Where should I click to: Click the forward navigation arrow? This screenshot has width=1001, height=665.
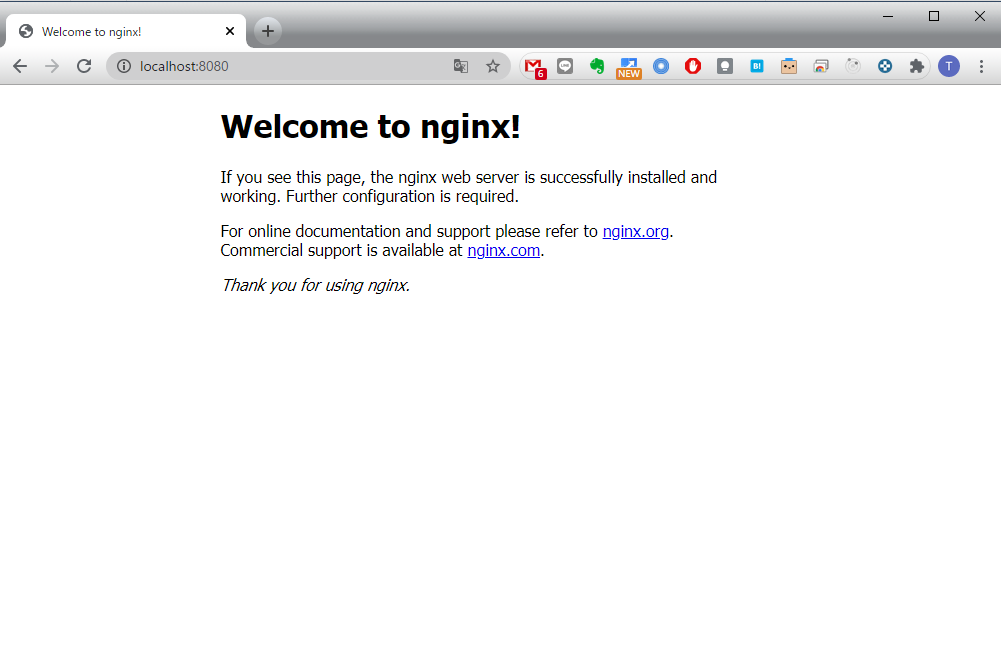point(52,66)
